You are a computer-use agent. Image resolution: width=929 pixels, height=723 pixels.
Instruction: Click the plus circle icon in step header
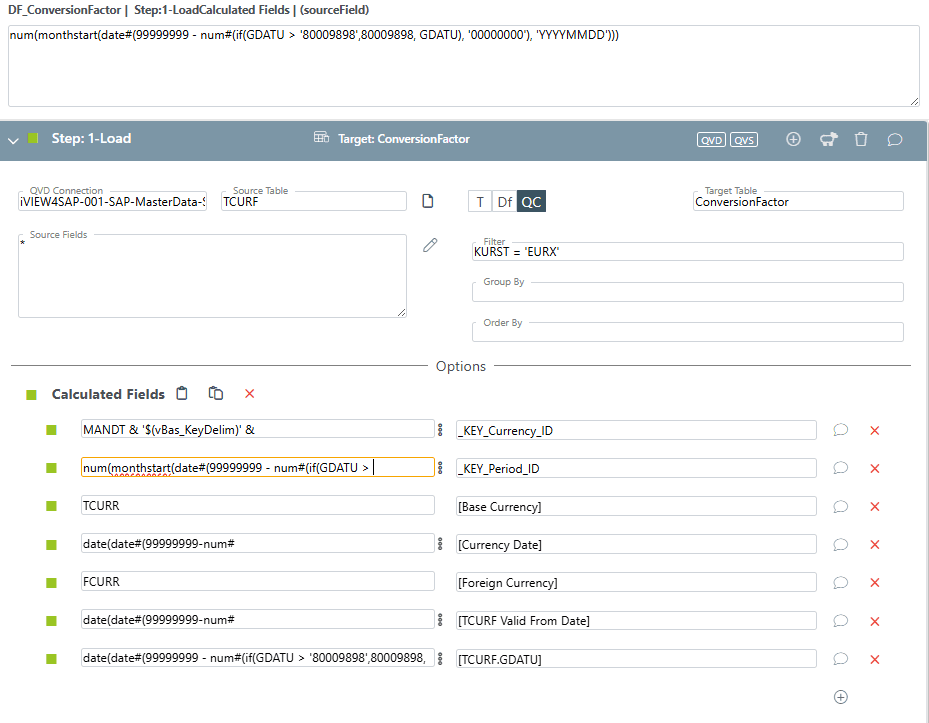point(793,139)
